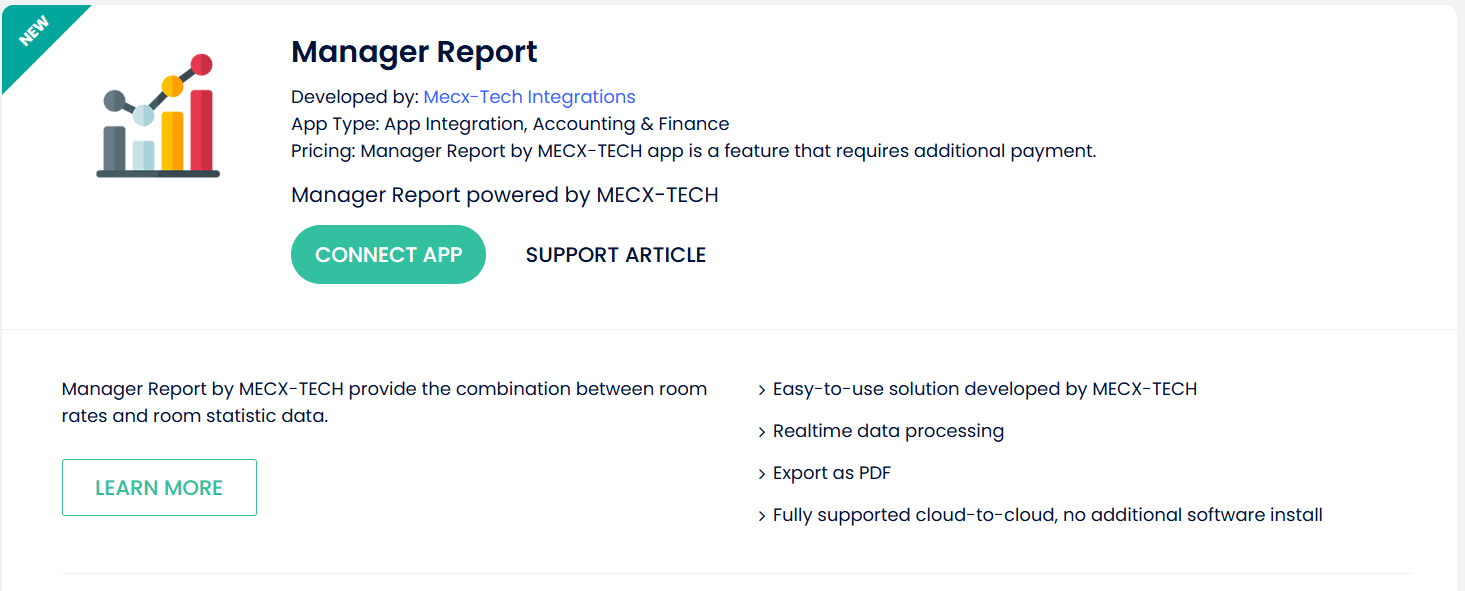Select the Easy-to-use solution feature text

(984, 389)
